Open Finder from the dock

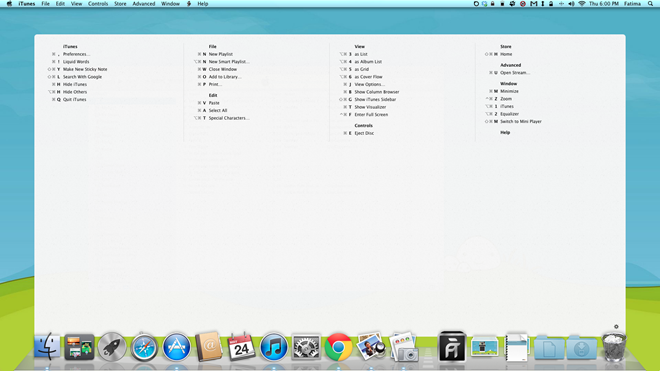click(x=47, y=347)
